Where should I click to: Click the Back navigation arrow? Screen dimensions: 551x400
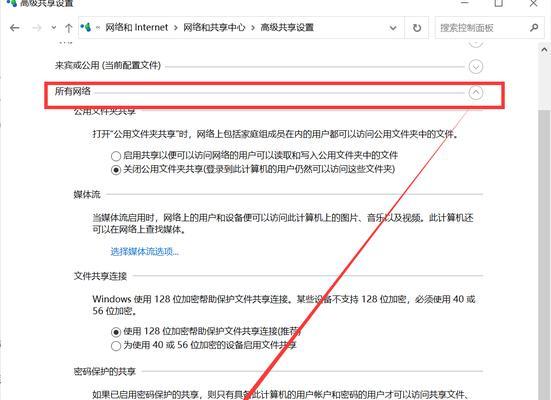coord(14,28)
